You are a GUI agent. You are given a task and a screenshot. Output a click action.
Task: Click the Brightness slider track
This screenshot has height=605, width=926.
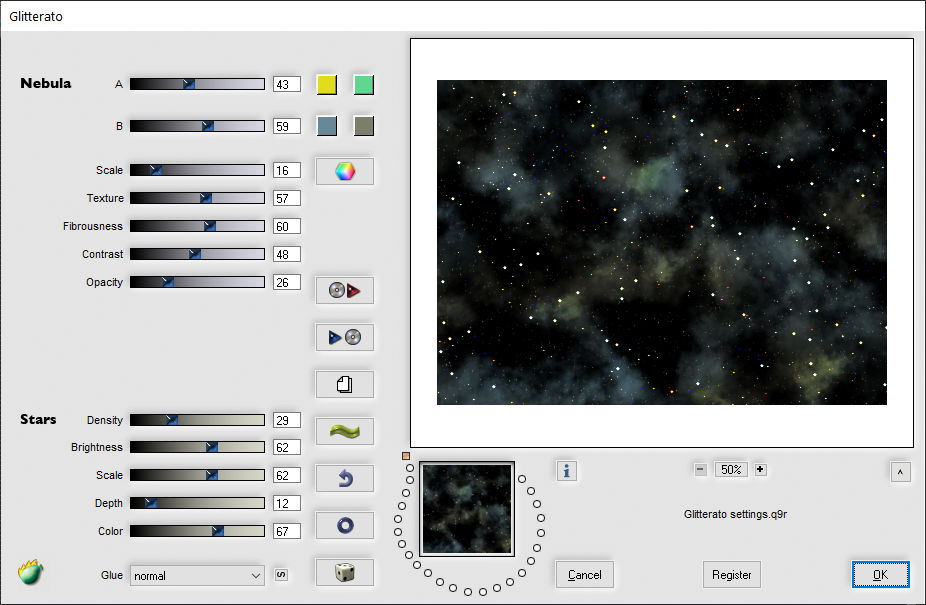click(x=197, y=447)
